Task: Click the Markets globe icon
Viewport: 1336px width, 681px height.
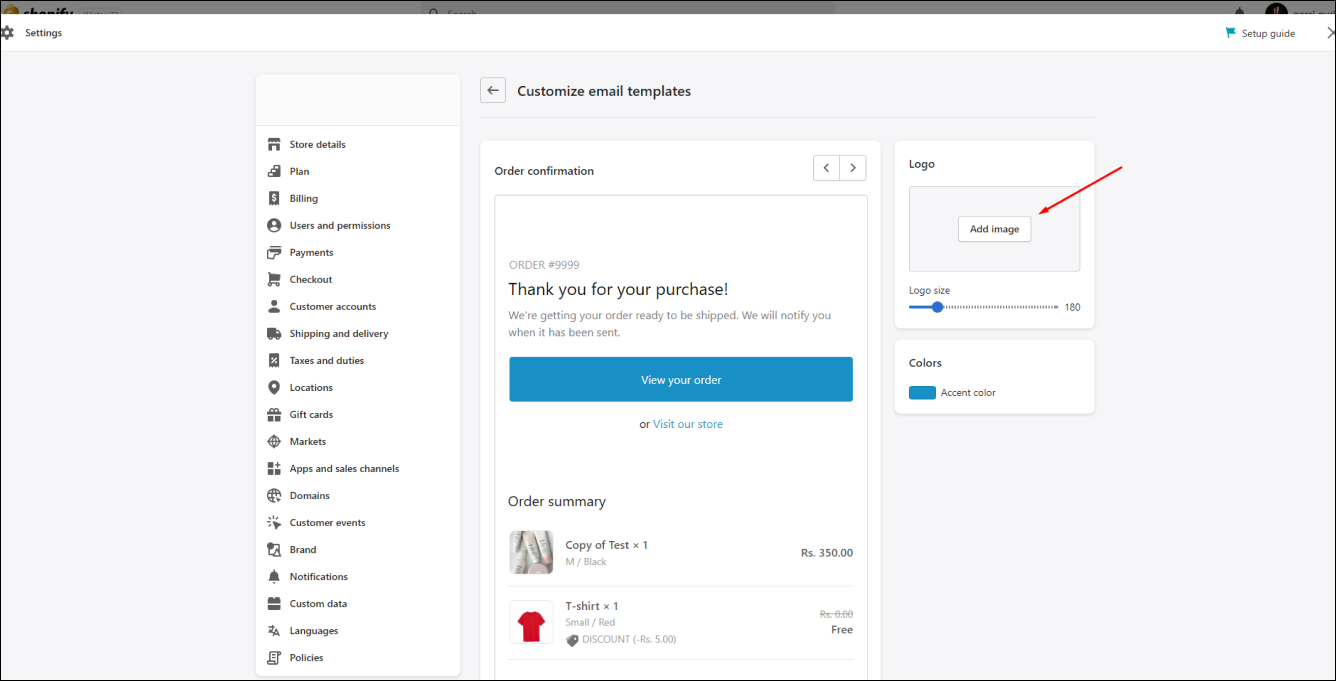Action: (x=274, y=442)
